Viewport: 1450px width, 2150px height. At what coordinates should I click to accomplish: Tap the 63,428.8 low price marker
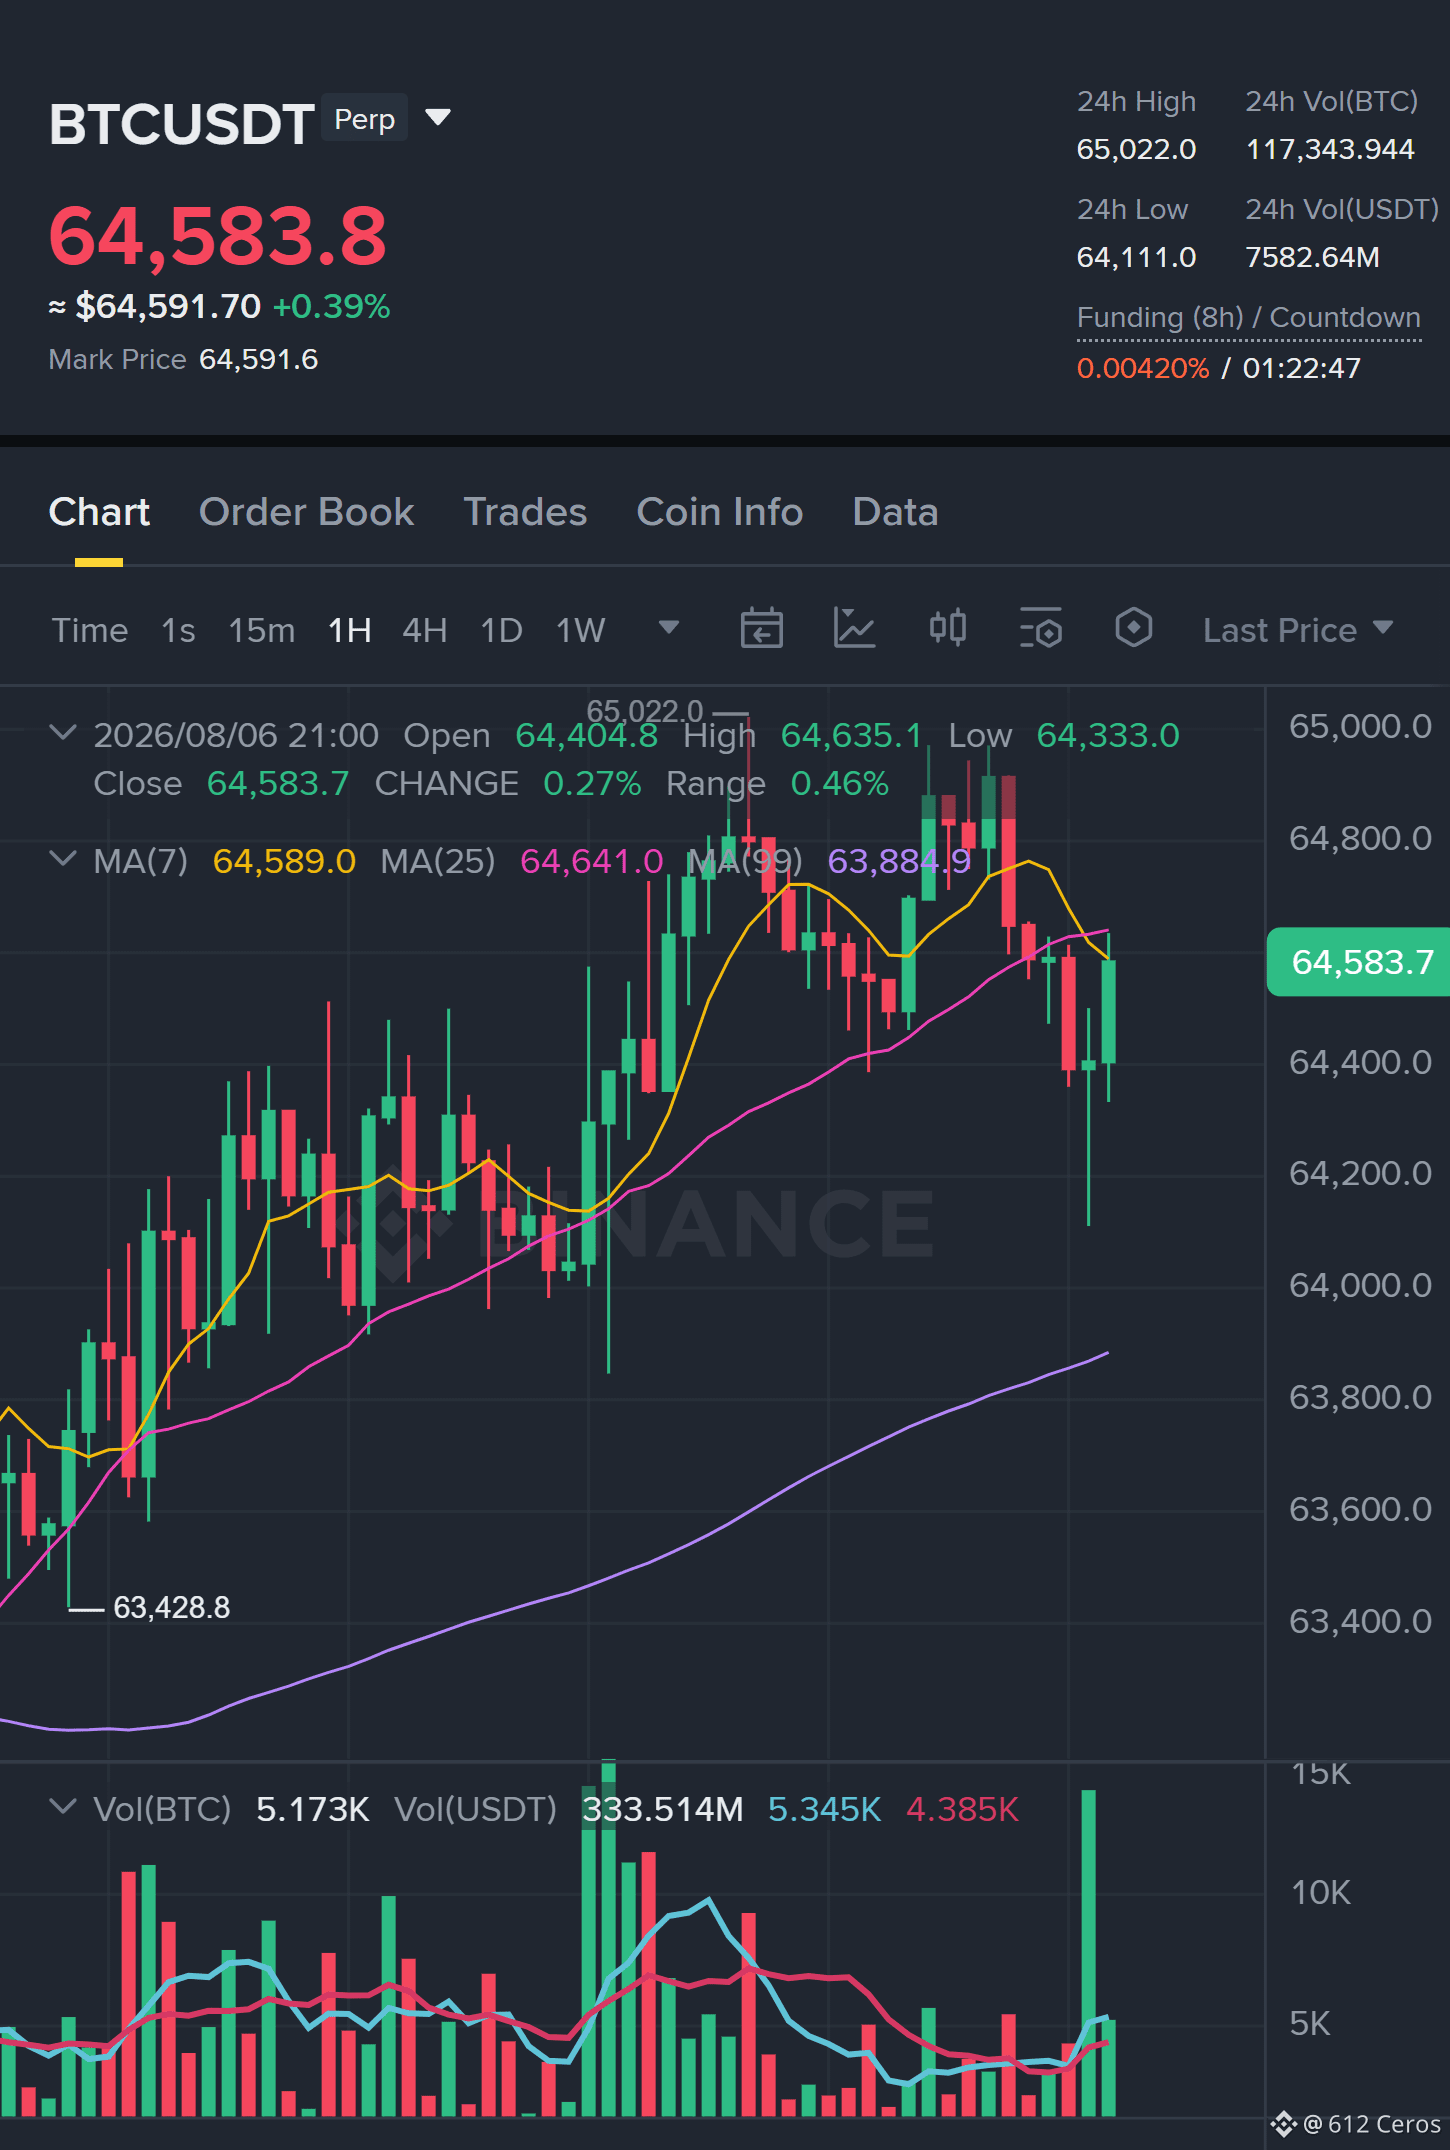point(172,1607)
